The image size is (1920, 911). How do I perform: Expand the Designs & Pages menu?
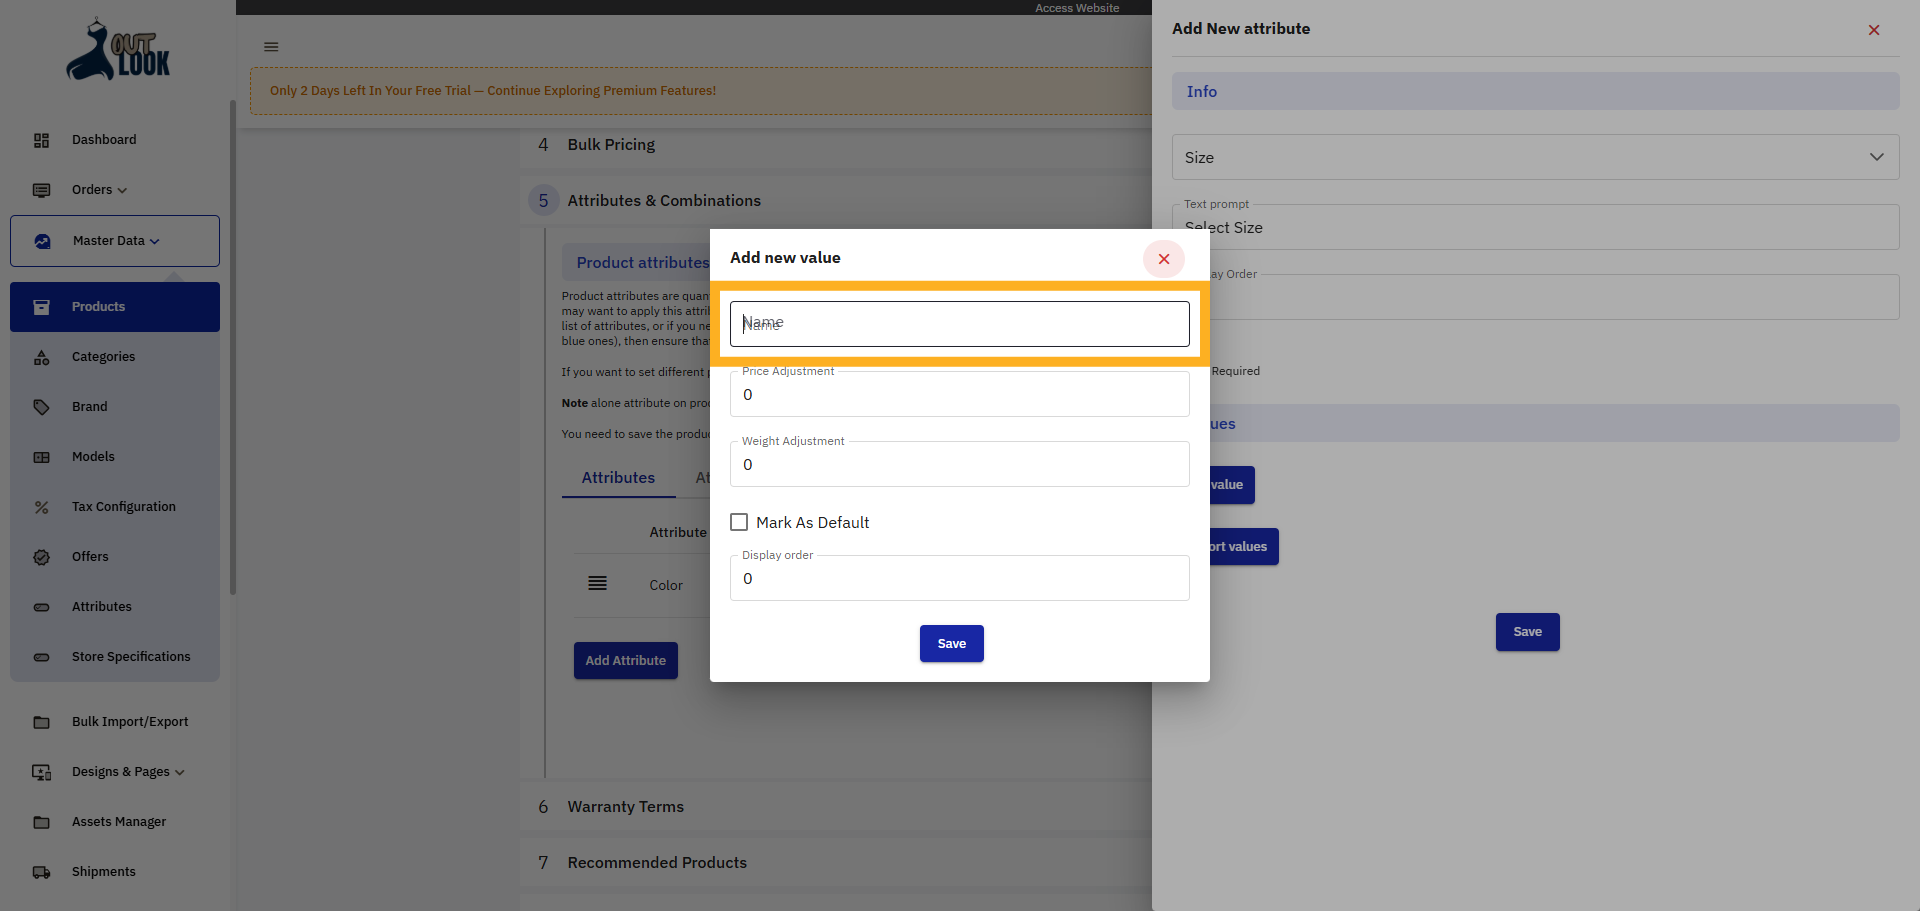click(127, 771)
